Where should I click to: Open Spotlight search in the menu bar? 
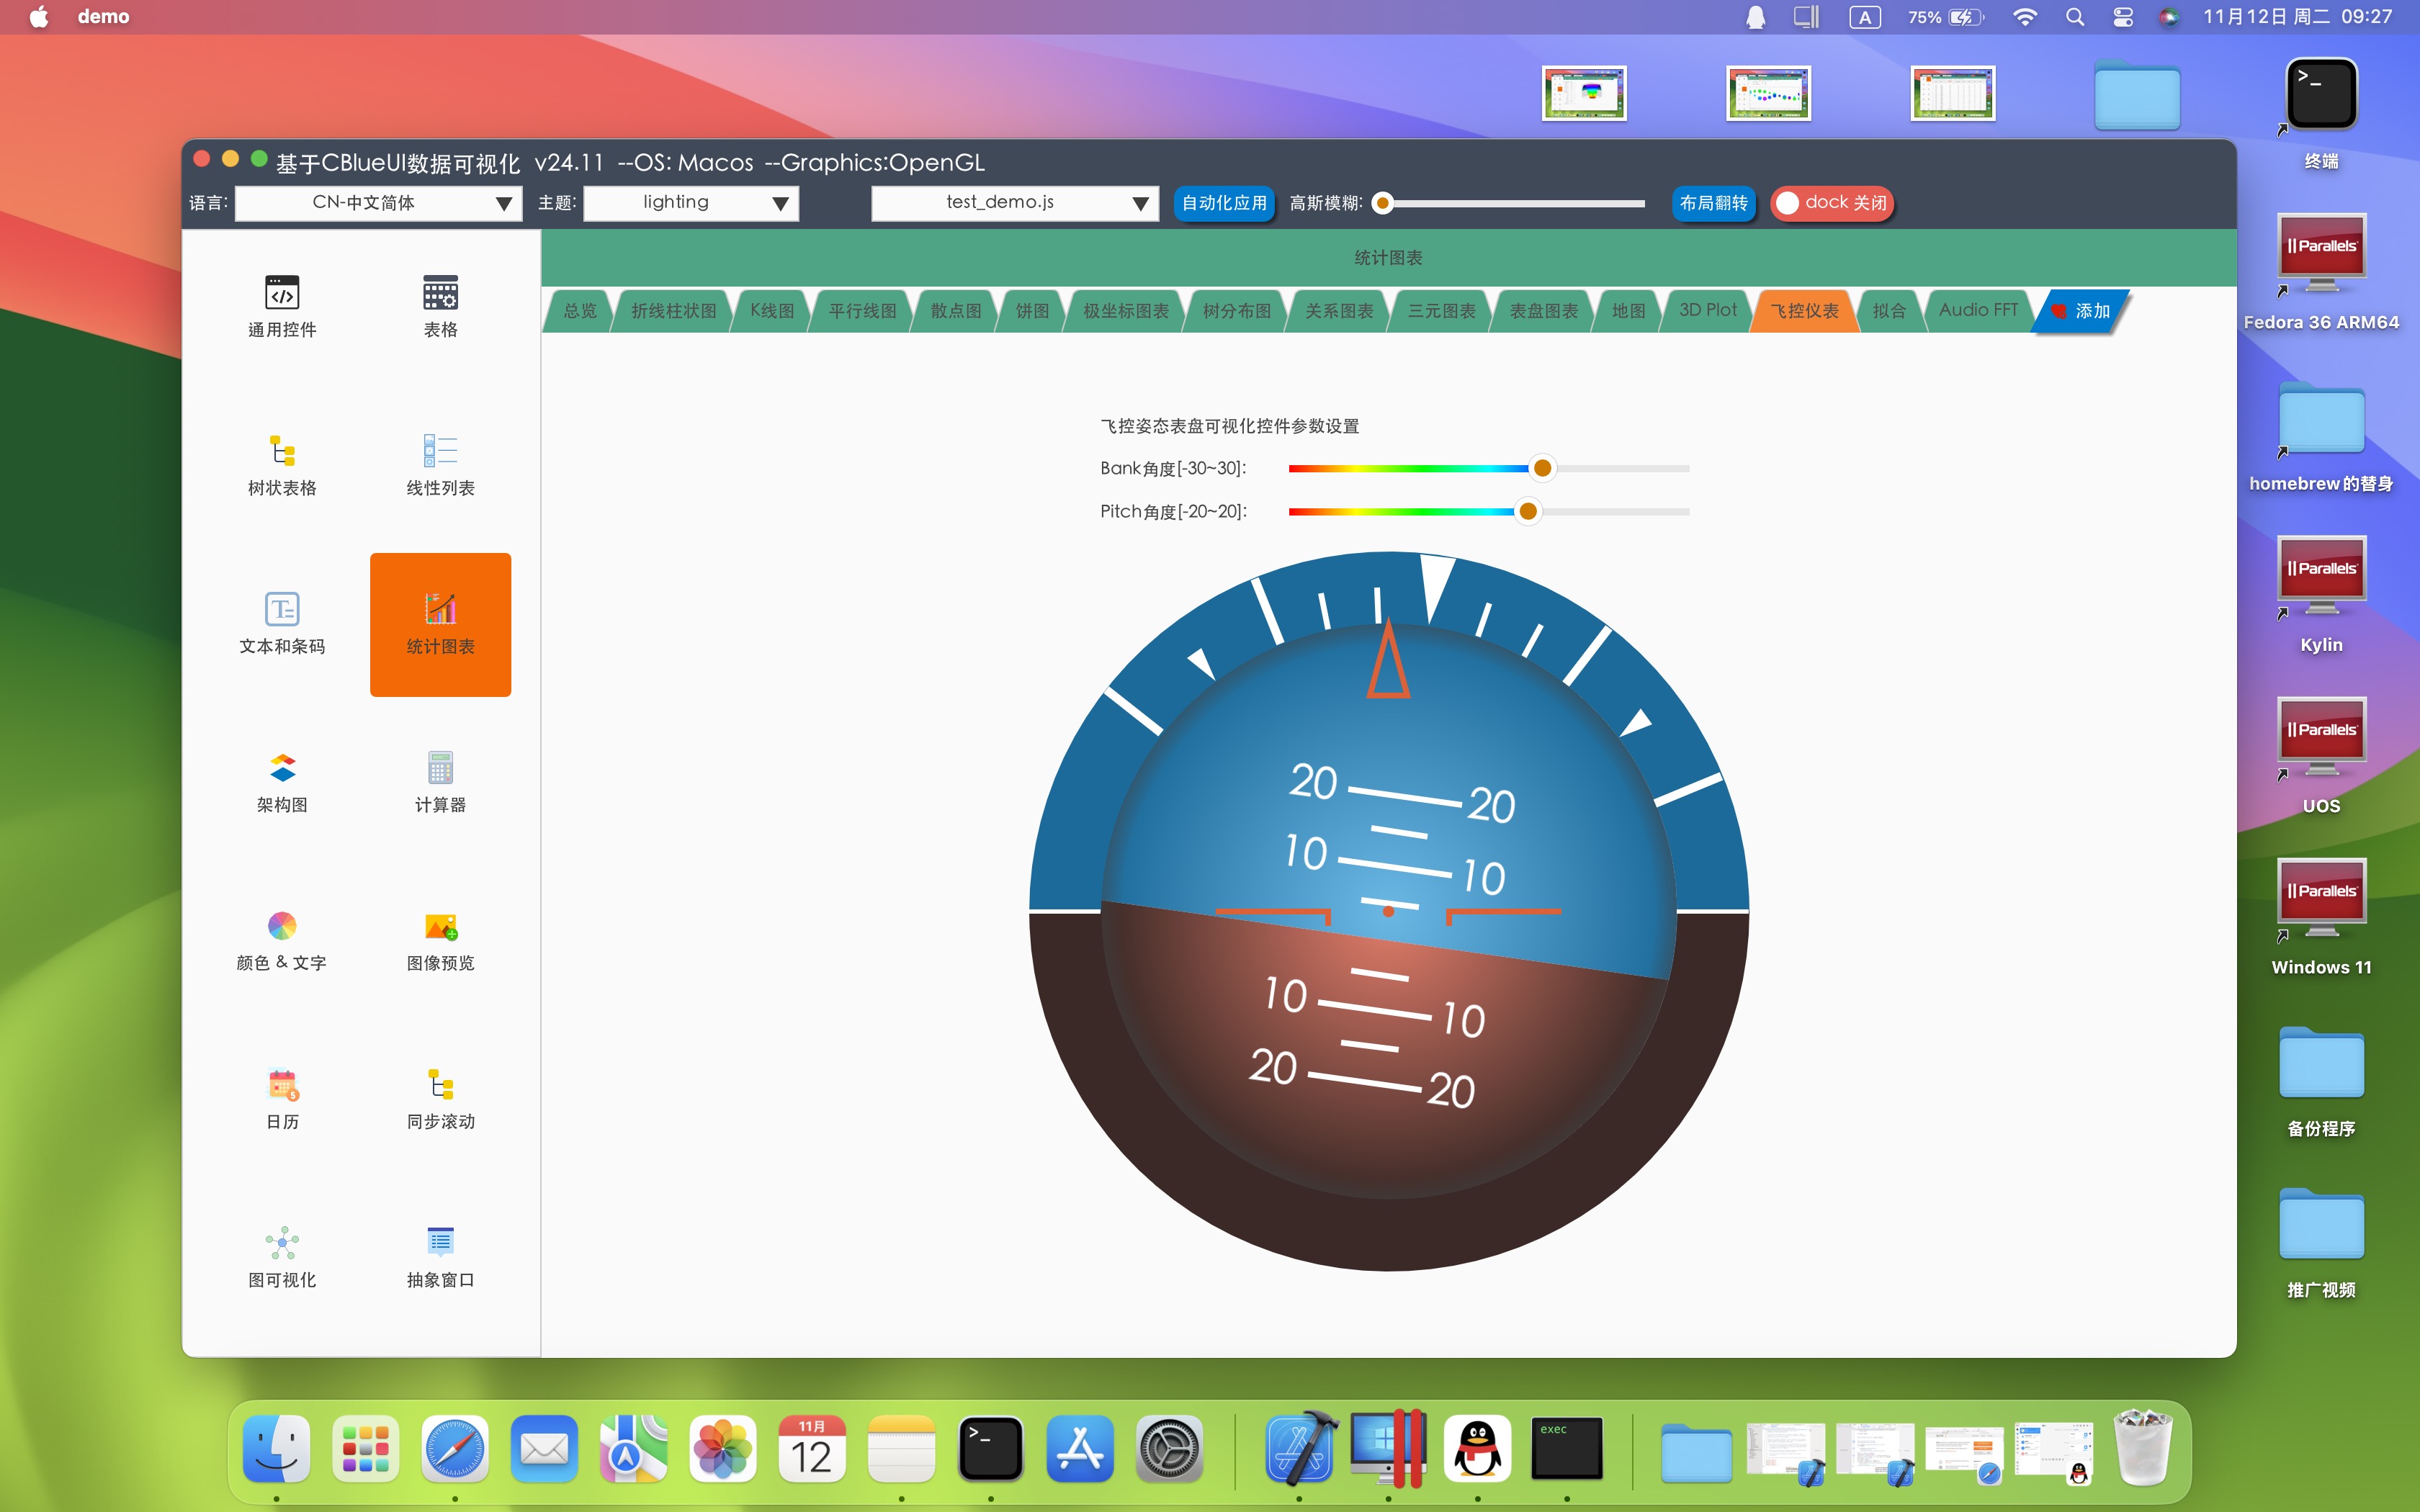click(x=2075, y=17)
